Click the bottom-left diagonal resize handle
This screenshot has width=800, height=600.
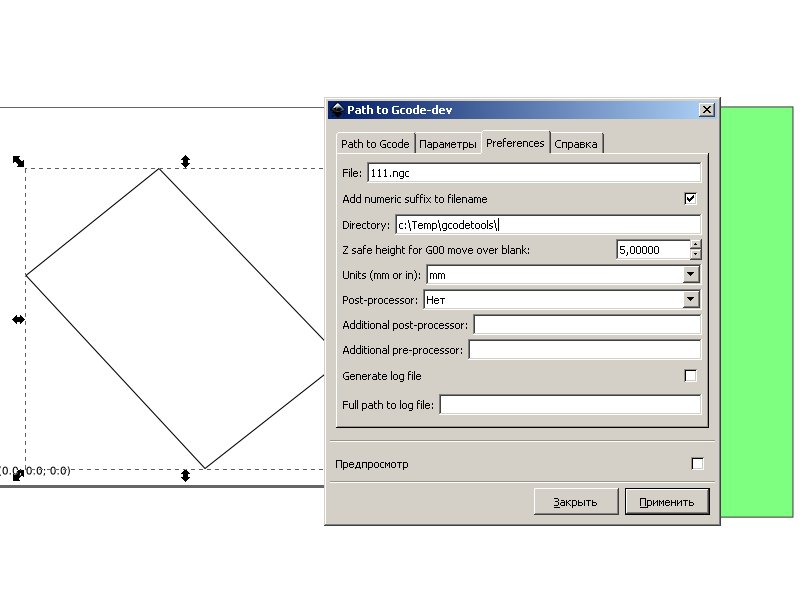click(x=18, y=476)
